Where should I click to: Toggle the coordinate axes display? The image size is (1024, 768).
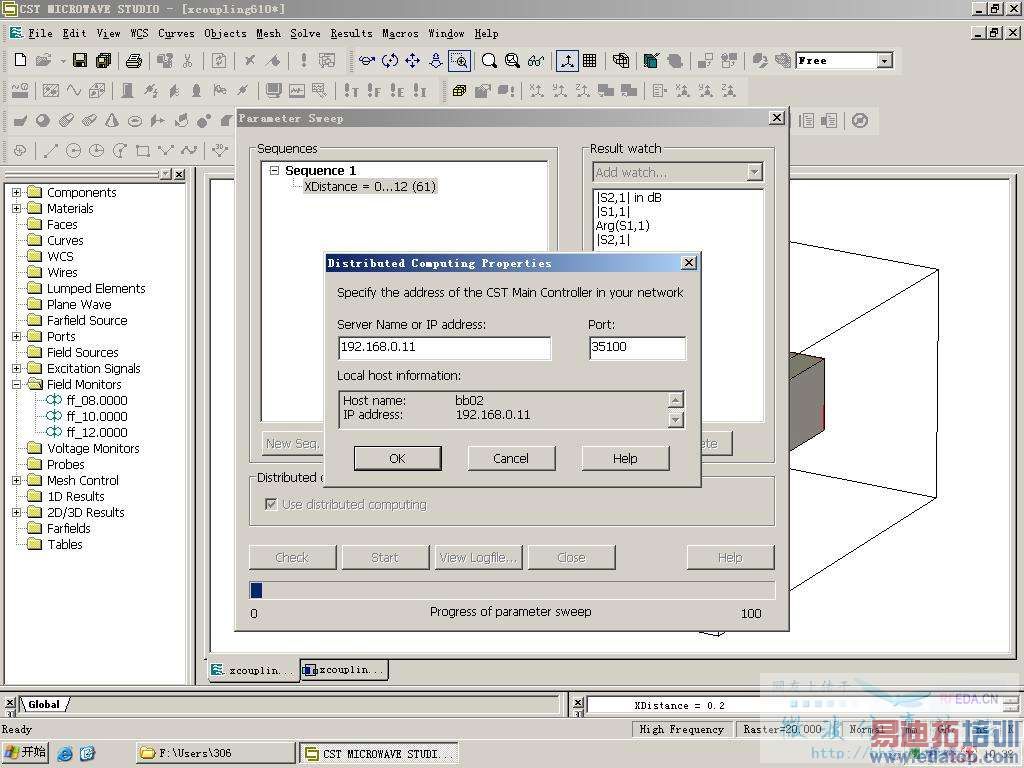coord(567,60)
